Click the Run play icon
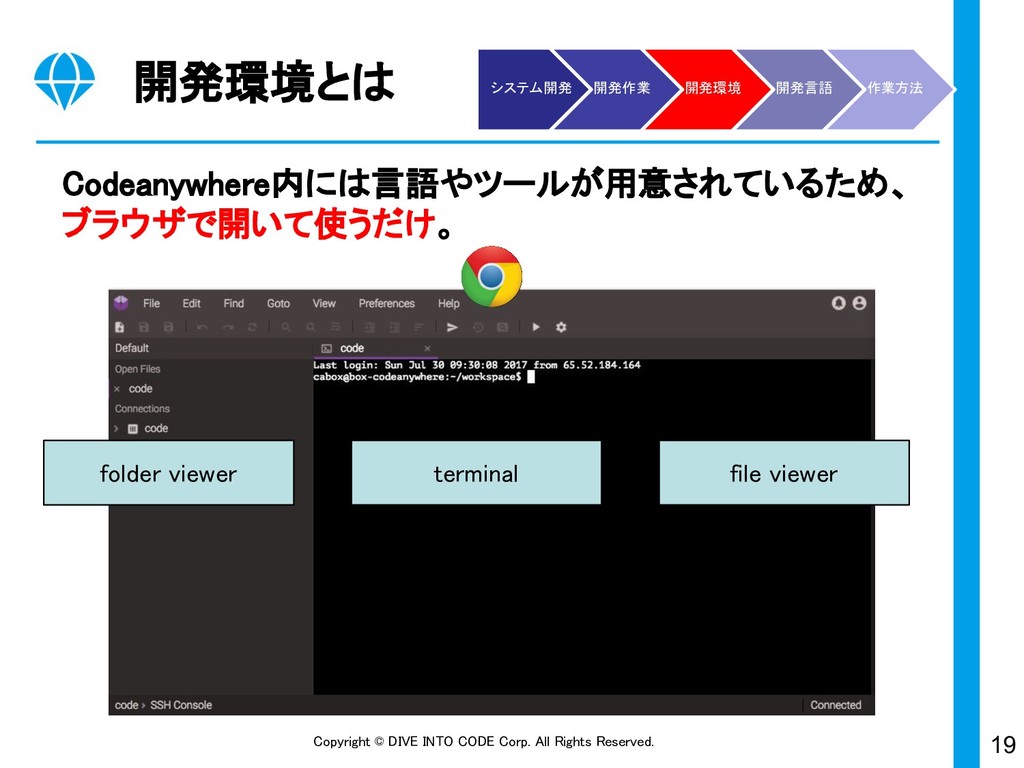This screenshot has width=1024, height=768. (536, 327)
